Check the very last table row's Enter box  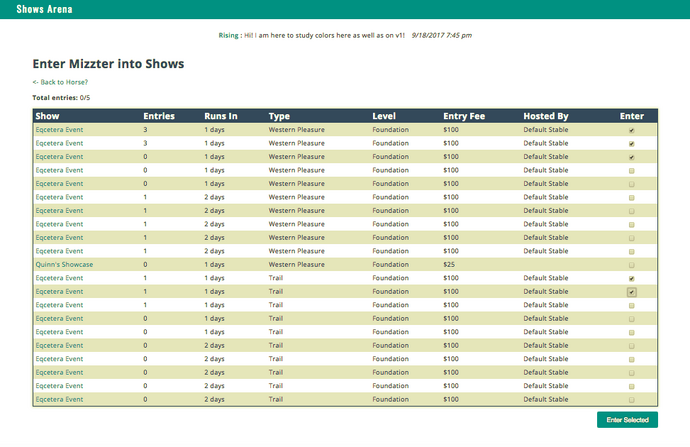(x=631, y=400)
